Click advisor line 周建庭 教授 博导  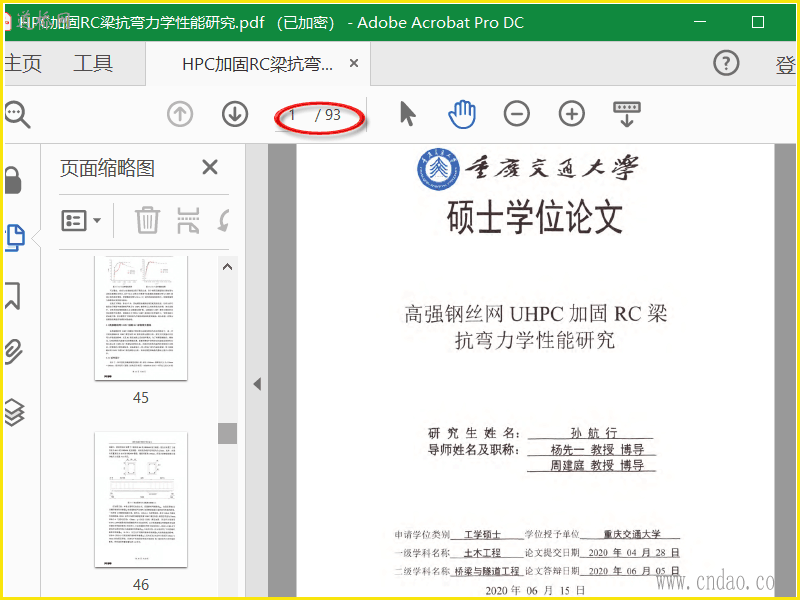[597, 465]
